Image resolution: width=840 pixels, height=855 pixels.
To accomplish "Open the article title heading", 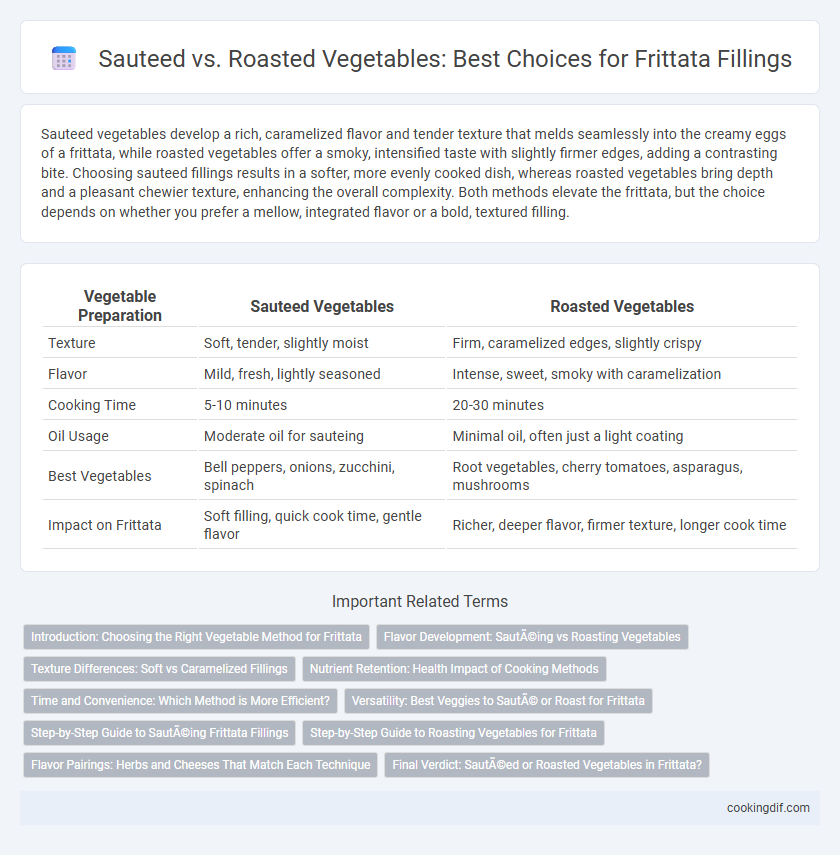I will (445, 58).
